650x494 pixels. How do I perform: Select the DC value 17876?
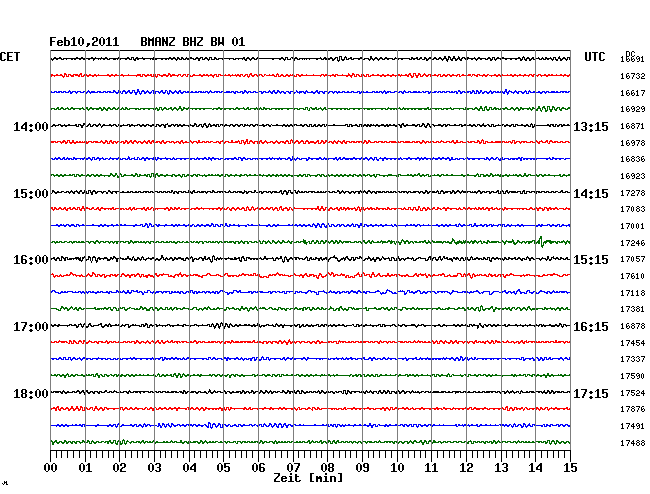633,409
